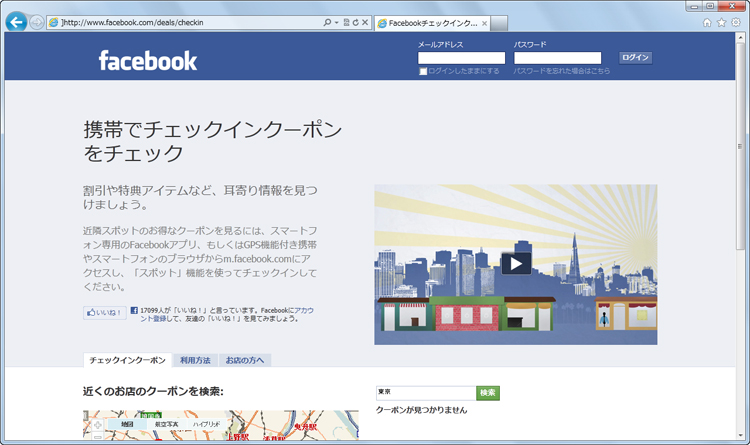The height and width of the screenshot is (445, 750).
Task: Click the いいね！ like button
Action: (105, 313)
